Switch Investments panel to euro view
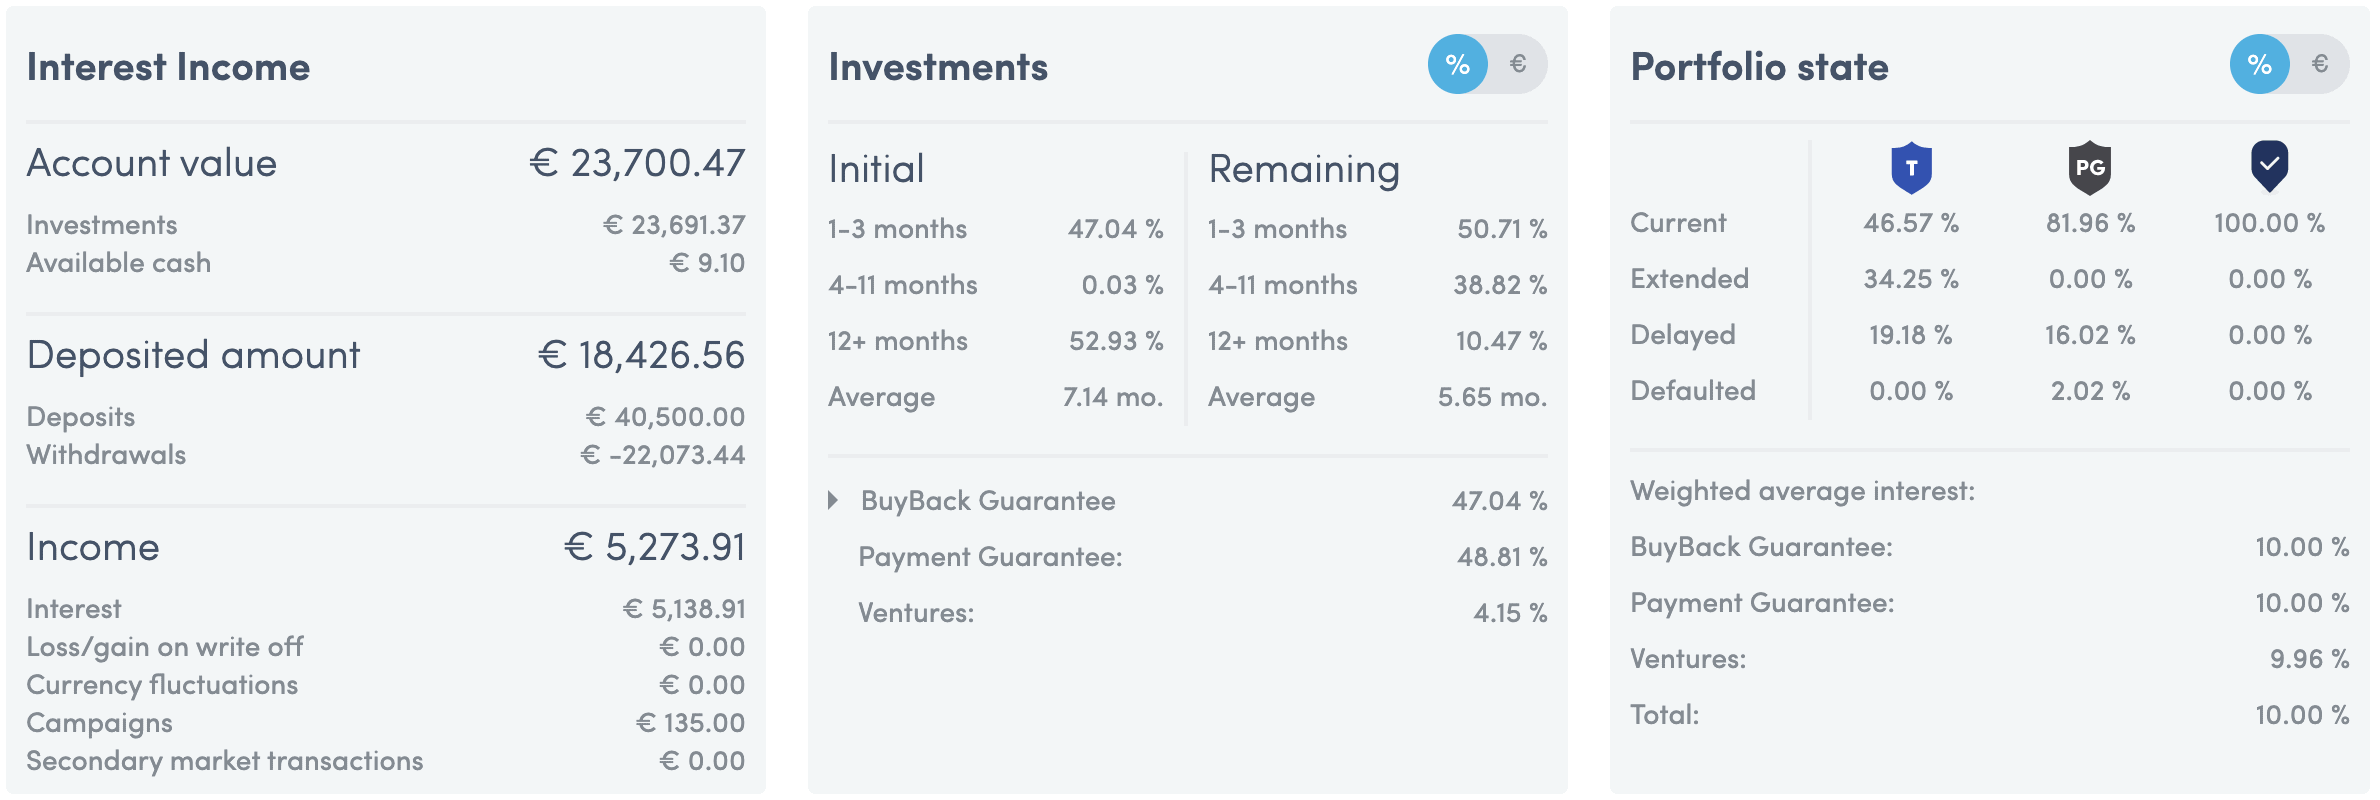The image size is (2380, 800). [1518, 64]
